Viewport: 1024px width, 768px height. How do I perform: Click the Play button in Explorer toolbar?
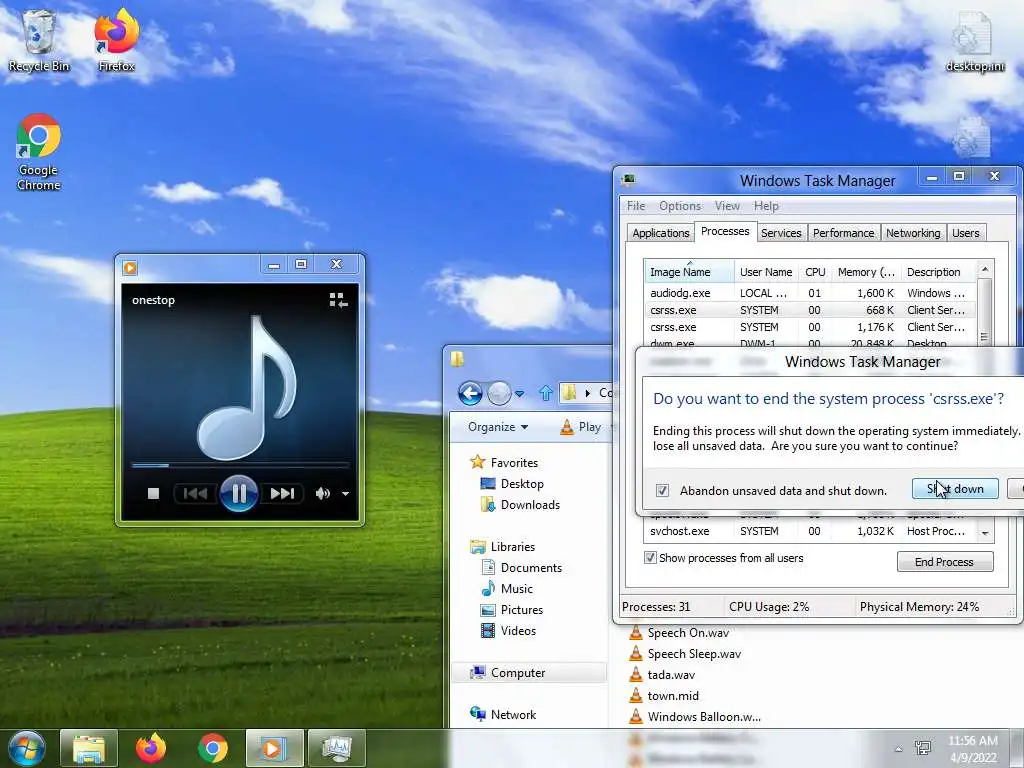[x=581, y=427]
